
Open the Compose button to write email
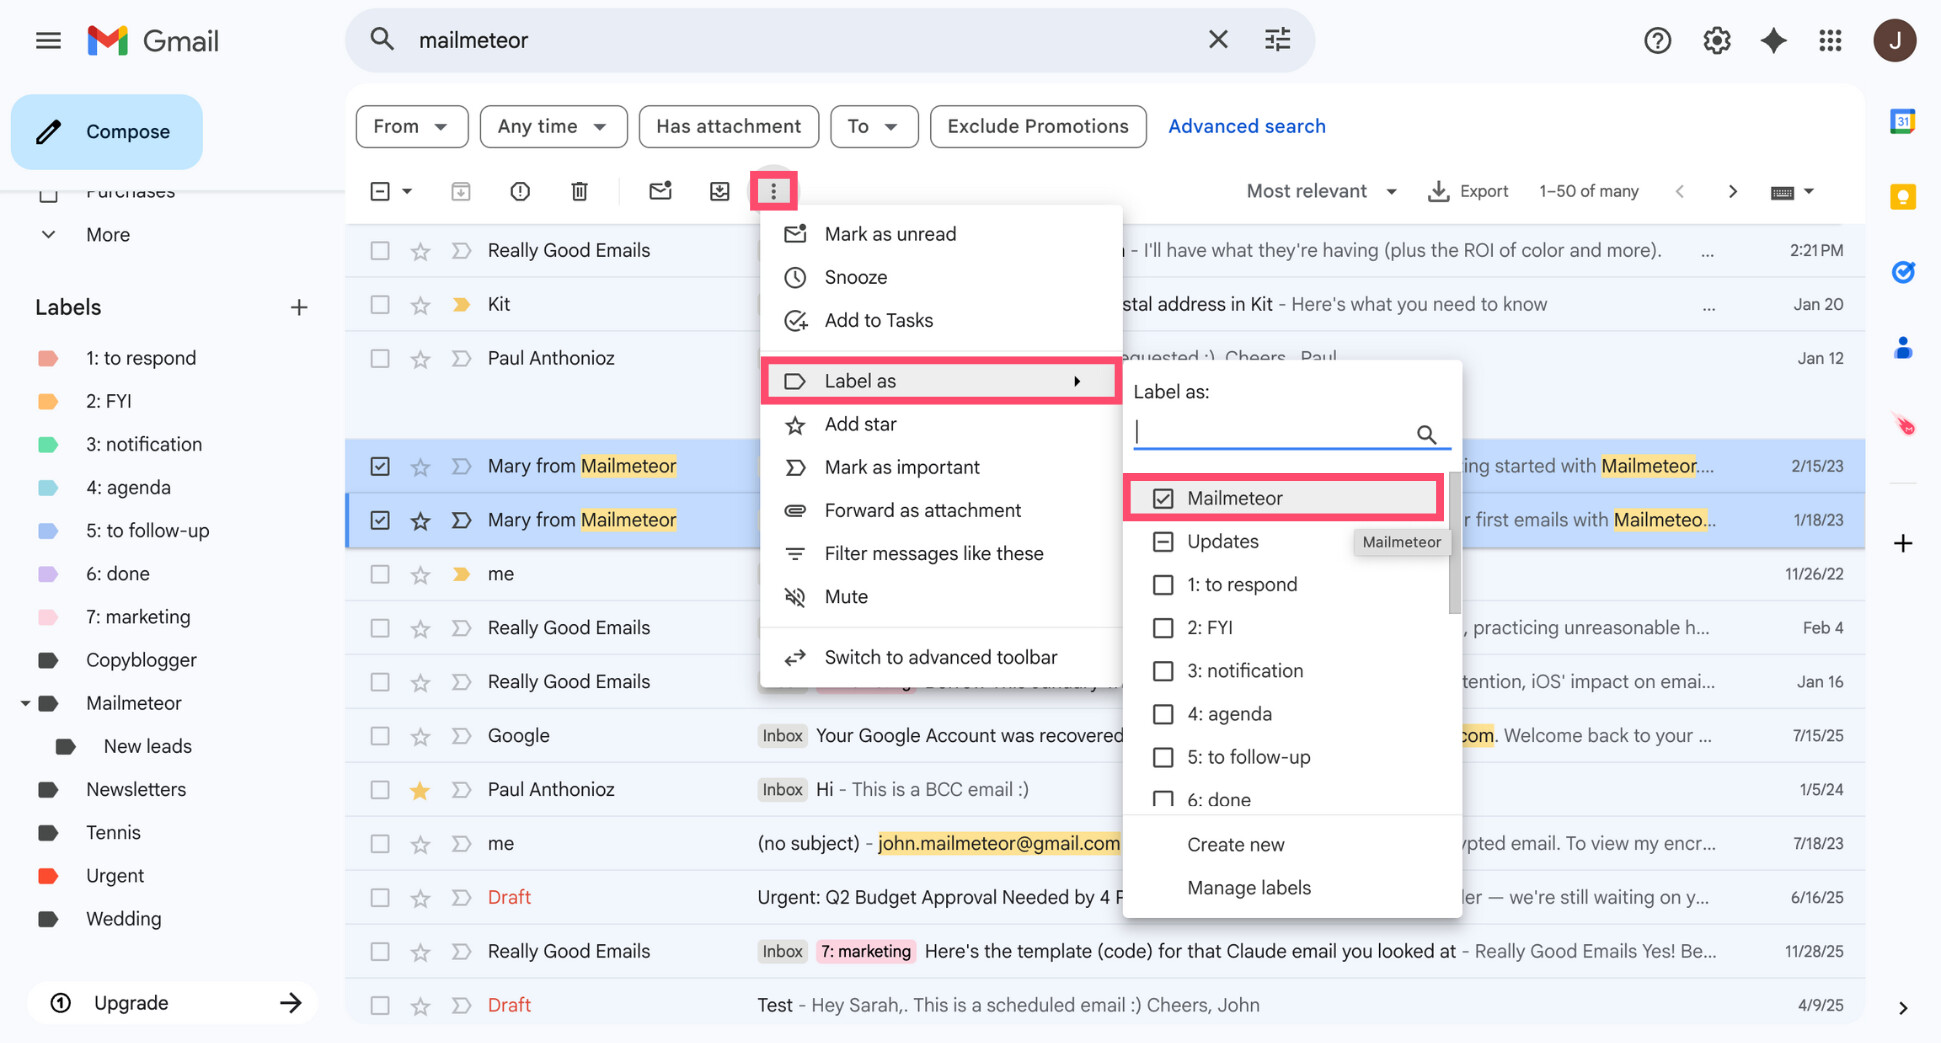pos(106,131)
